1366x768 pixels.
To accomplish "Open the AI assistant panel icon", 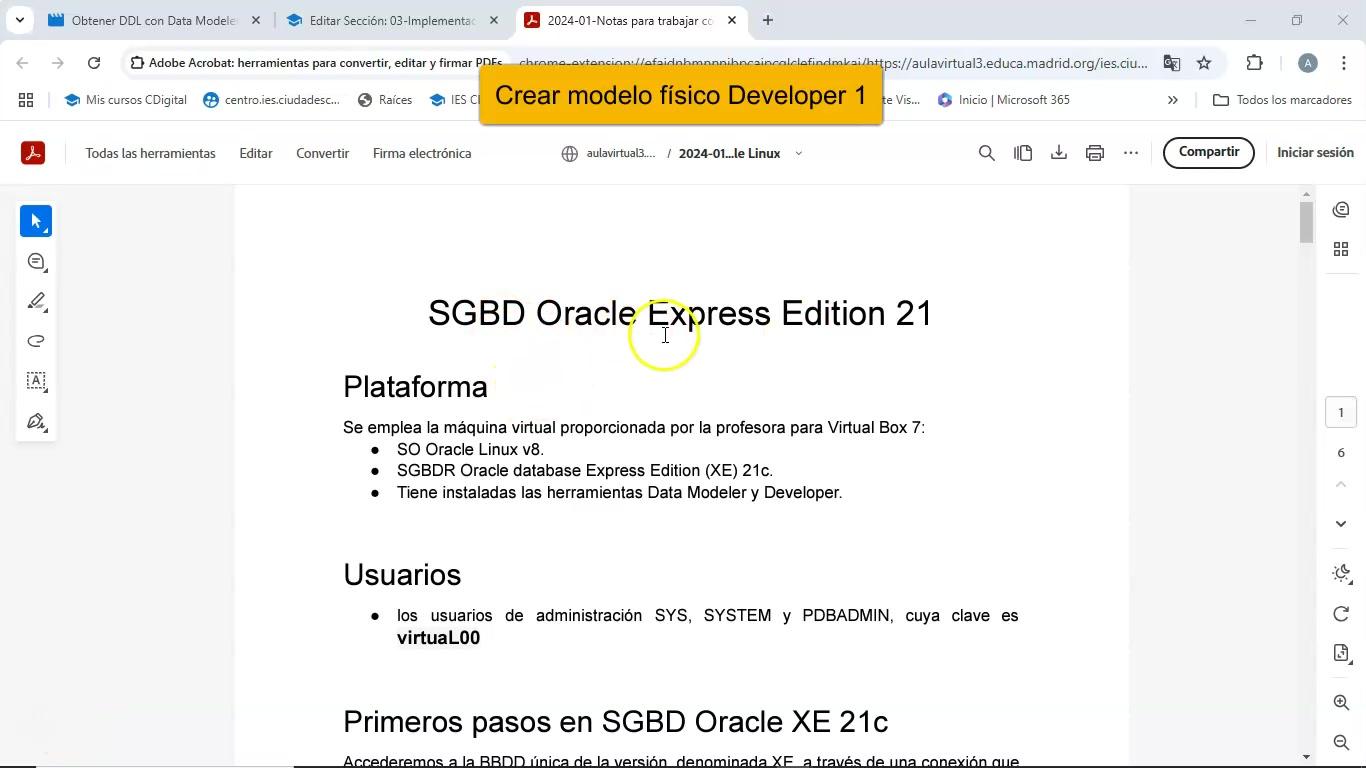I will (x=1341, y=209).
